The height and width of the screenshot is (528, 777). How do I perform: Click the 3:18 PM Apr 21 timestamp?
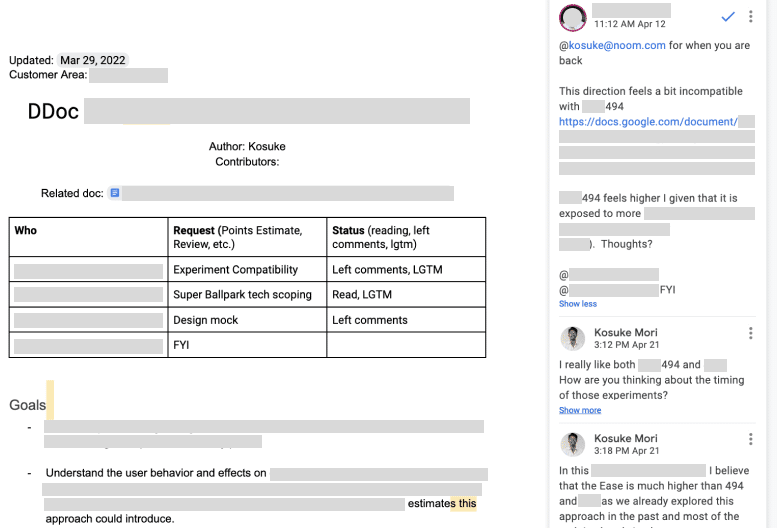coord(626,451)
